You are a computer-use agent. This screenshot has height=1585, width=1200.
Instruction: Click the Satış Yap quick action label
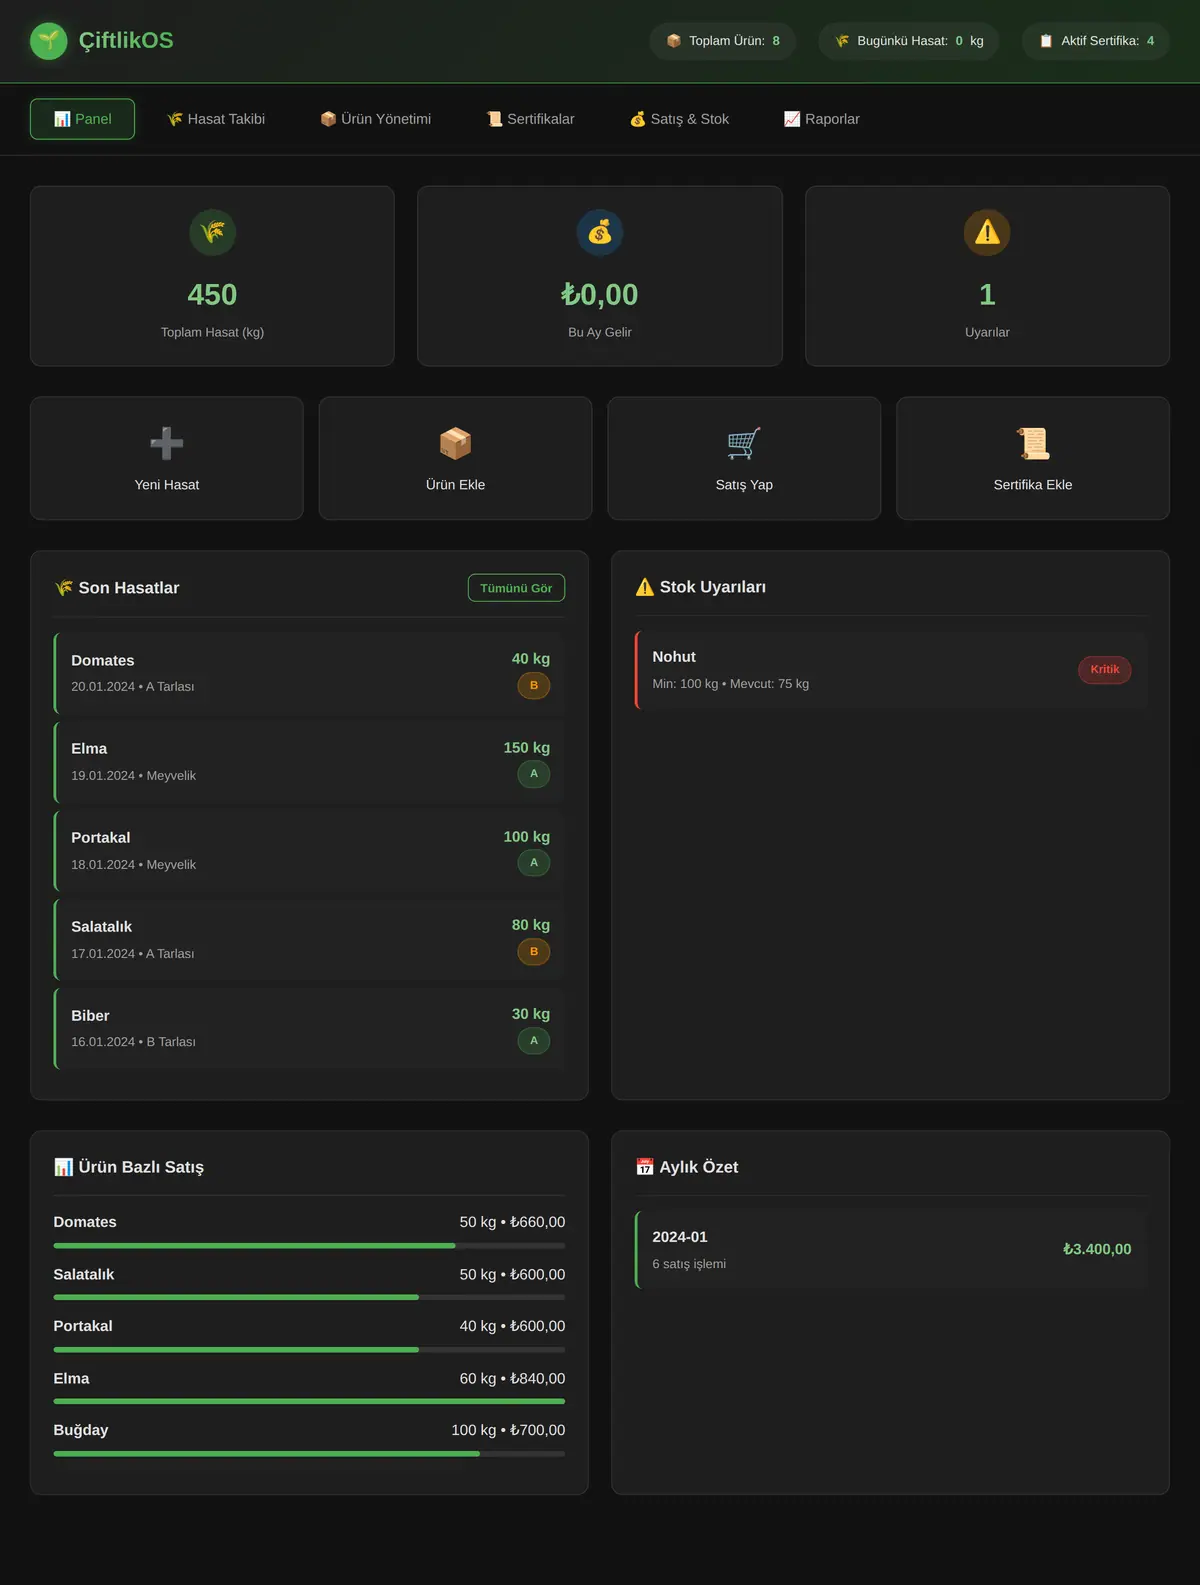[744, 485]
